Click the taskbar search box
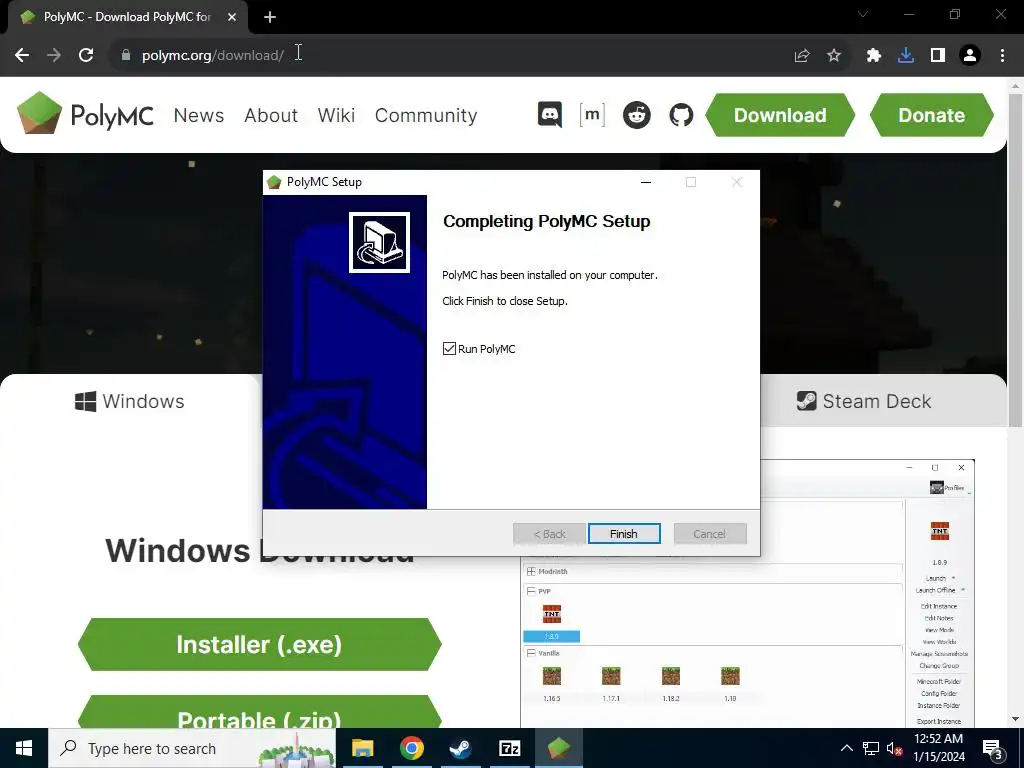The image size is (1024, 768). point(192,748)
